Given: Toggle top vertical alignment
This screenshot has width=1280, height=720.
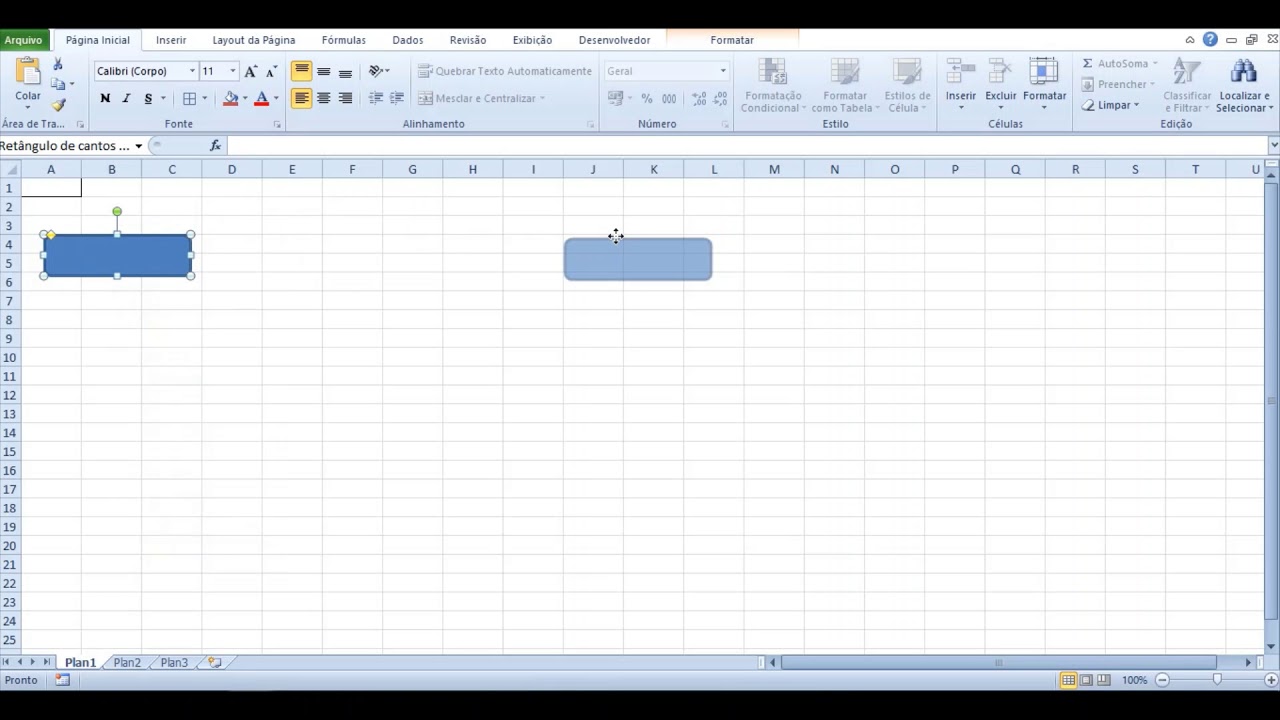Looking at the screenshot, I should click(x=301, y=71).
